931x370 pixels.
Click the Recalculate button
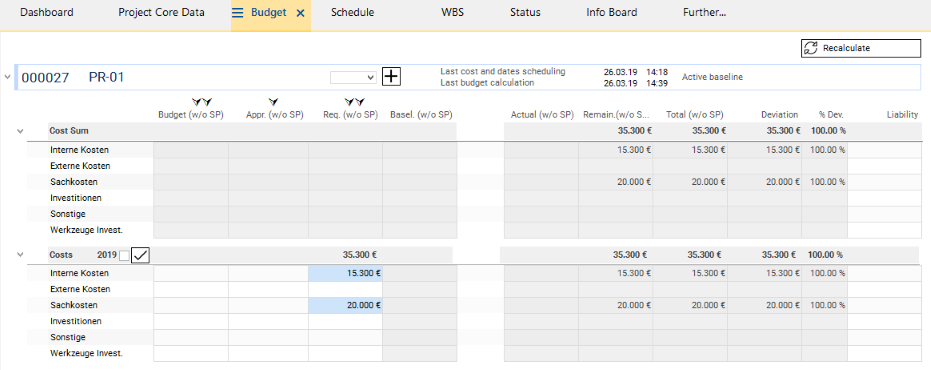pos(860,48)
